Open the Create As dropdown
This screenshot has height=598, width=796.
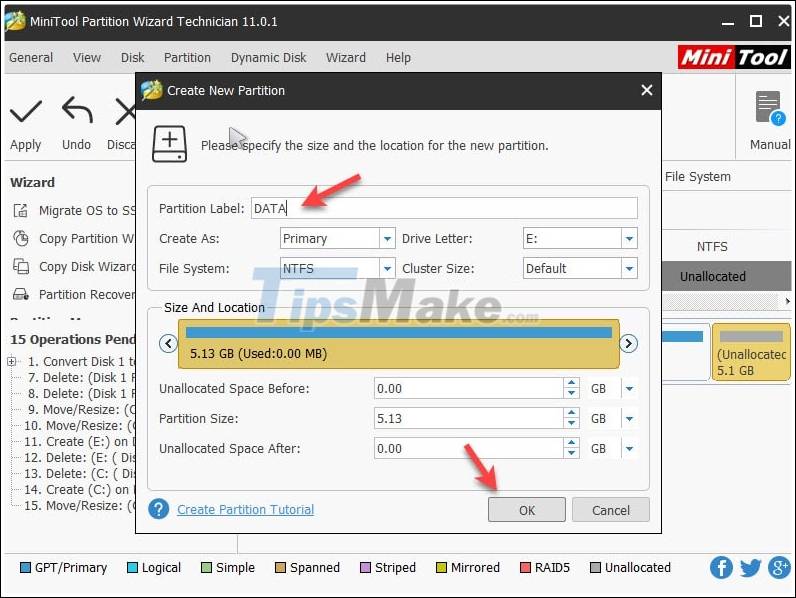(387, 238)
